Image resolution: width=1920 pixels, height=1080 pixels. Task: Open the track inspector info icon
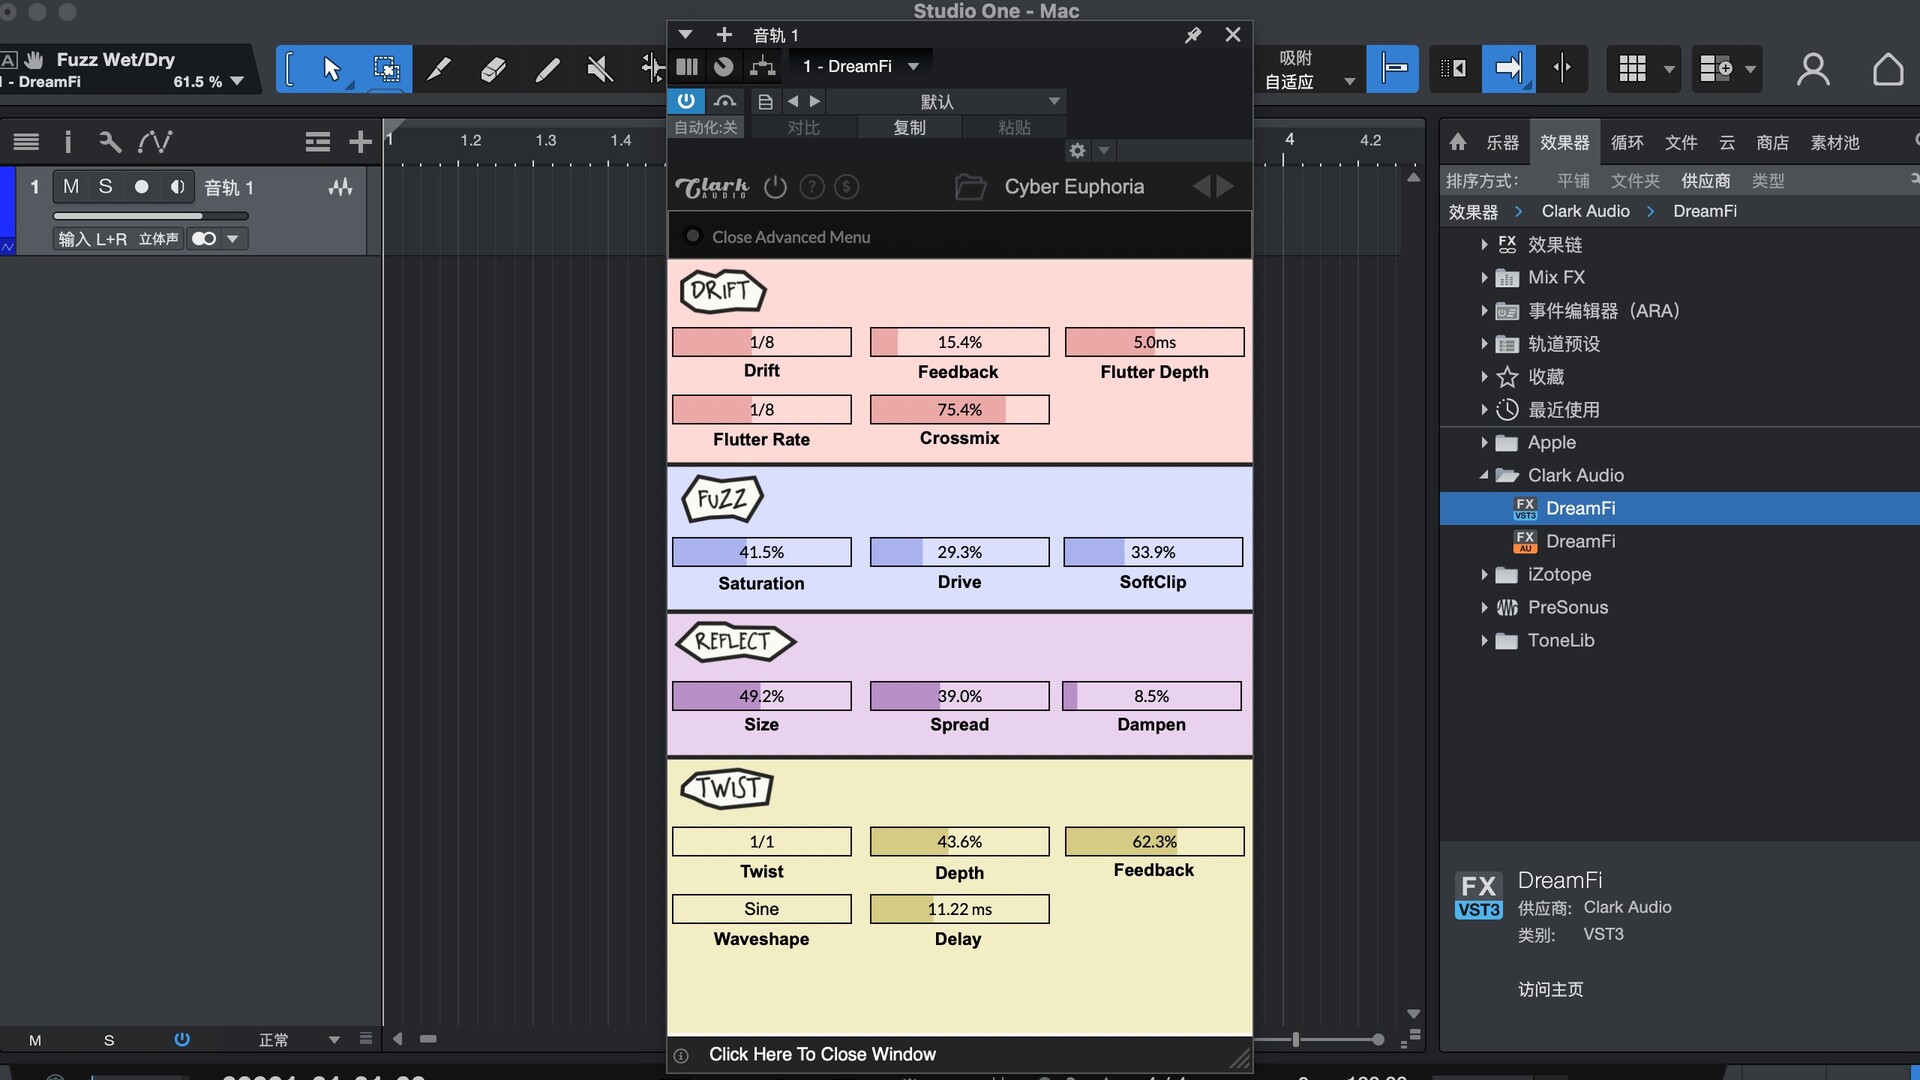(68, 142)
